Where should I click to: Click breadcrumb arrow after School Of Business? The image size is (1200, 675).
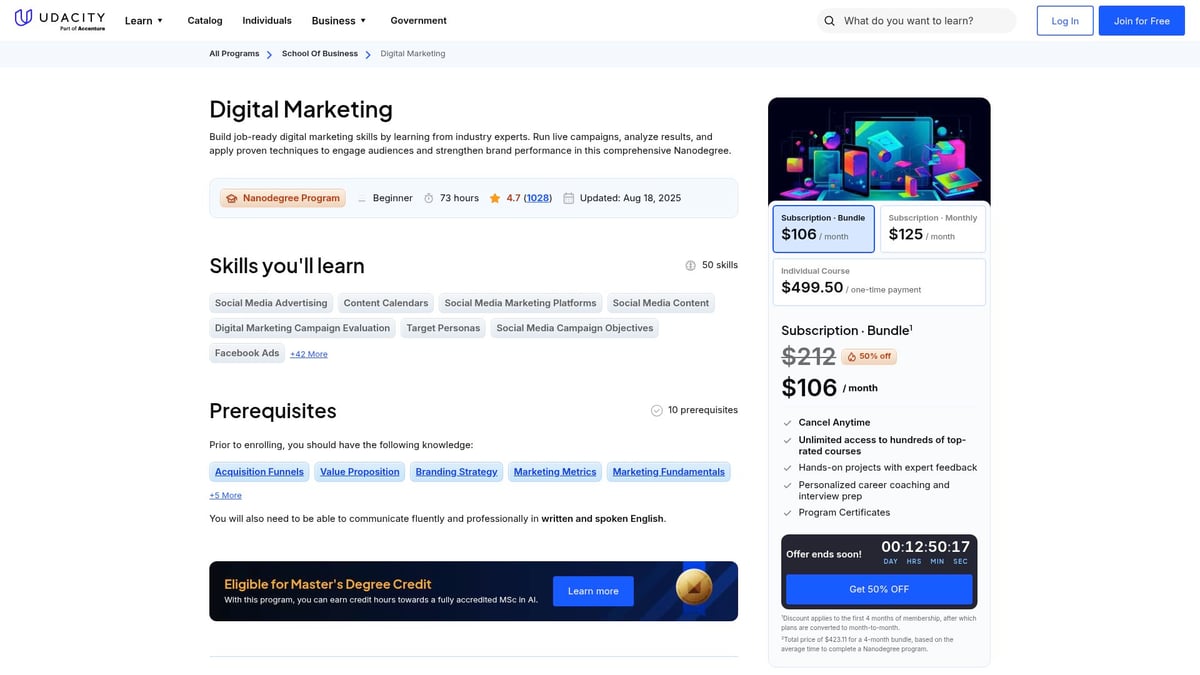pyautogui.click(x=368, y=54)
